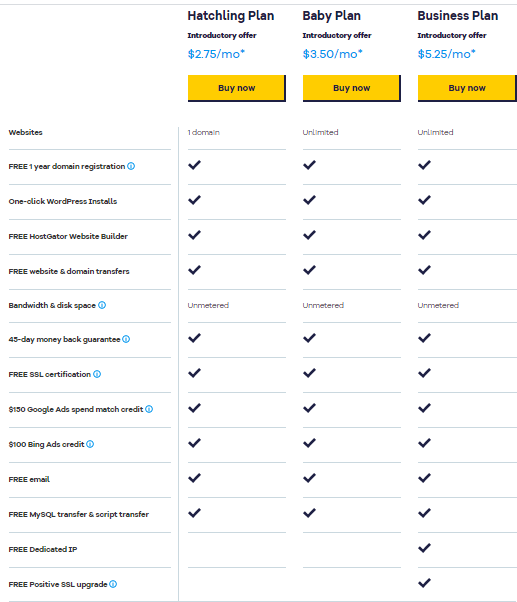Click Baby Plan checkmark for One-click WordPress Installs
The image size is (517, 602).
tap(309, 200)
